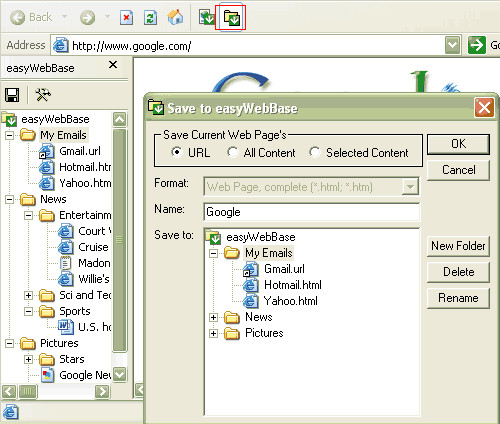The width and height of the screenshot is (500, 424).
Task: Collapse My Emails folder in sidebar
Action: pos(10,135)
